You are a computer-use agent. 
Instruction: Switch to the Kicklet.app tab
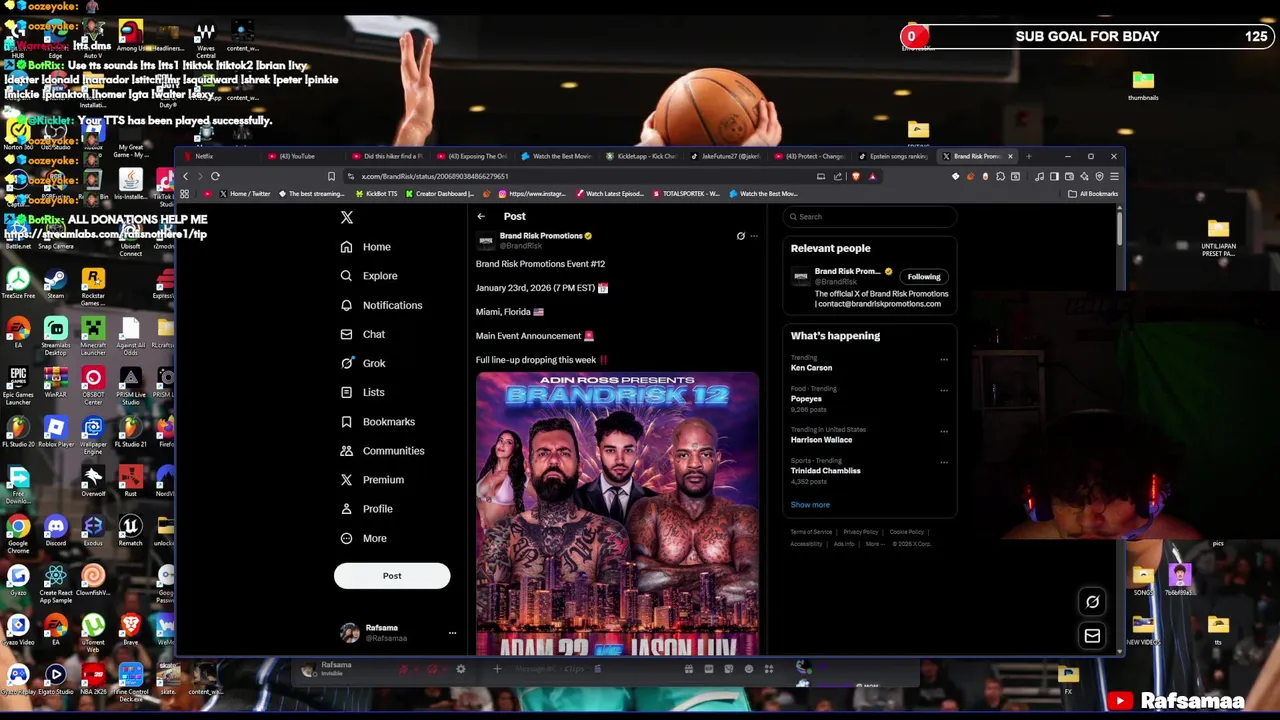(644, 156)
